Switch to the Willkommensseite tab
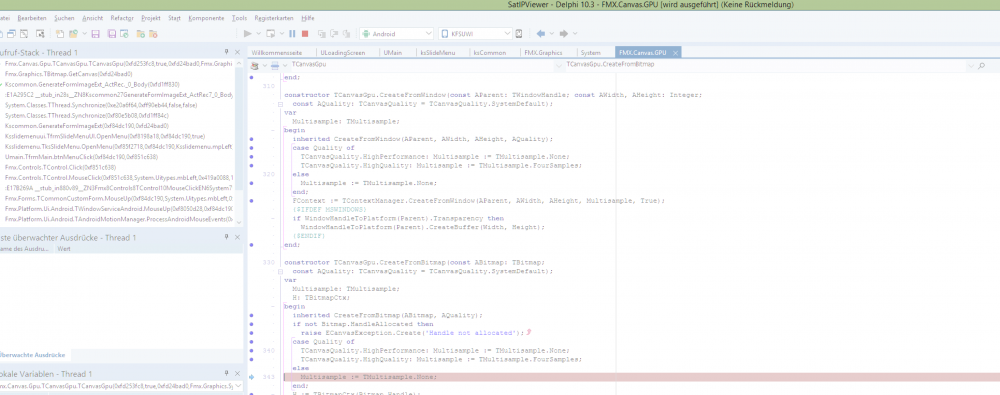The width and height of the screenshot is (1000, 395). pyautogui.click(x=276, y=52)
